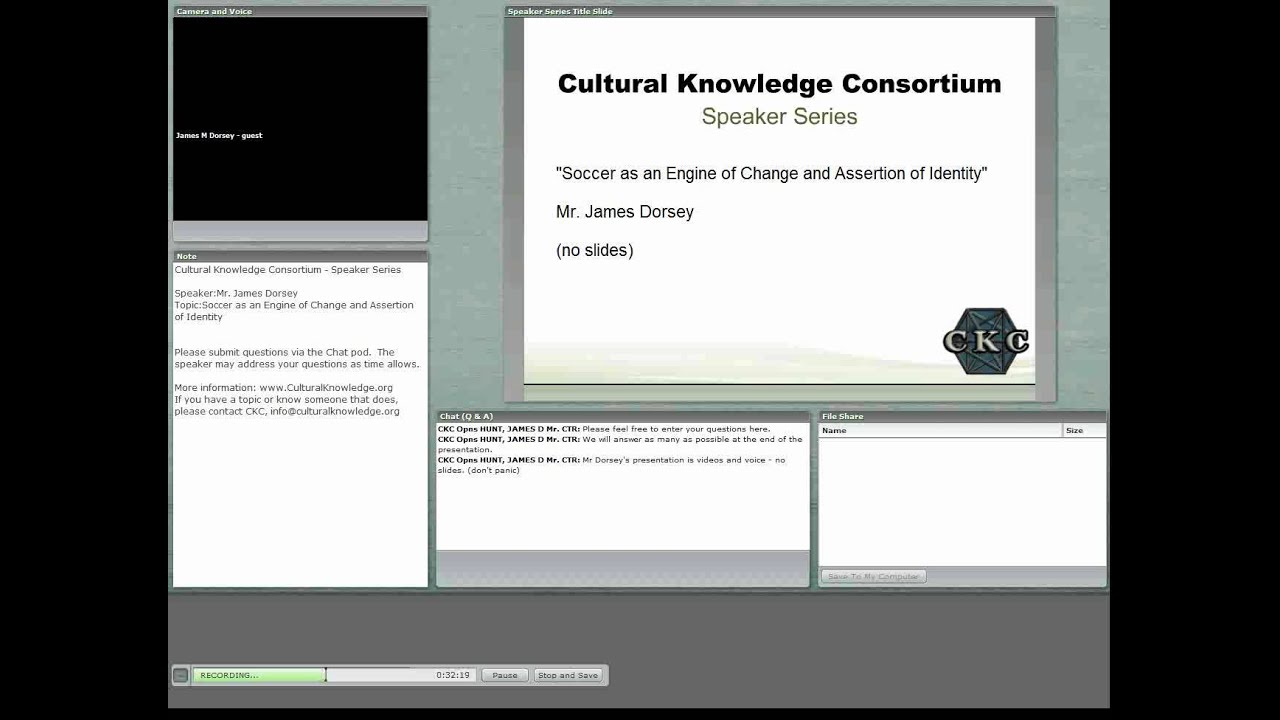The width and height of the screenshot is (1280, 720).
Task: Click the www.CulturalKnowledge.org link in Note
Action: coord(326,388)
